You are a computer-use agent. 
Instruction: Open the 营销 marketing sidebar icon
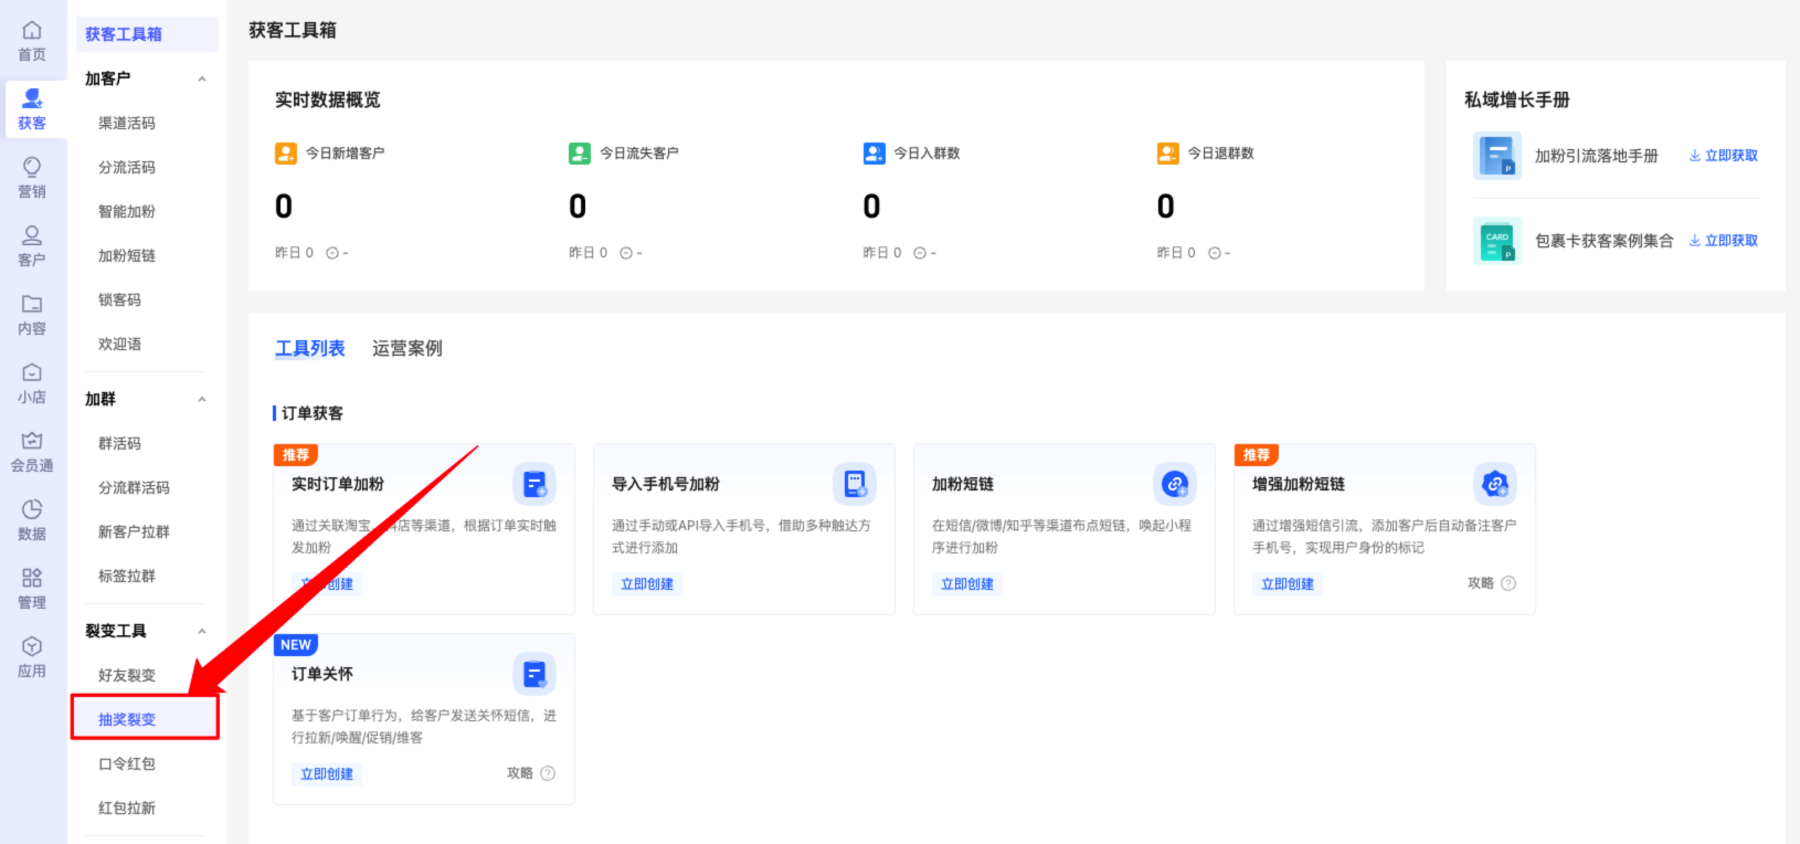(x=32, y=167)
